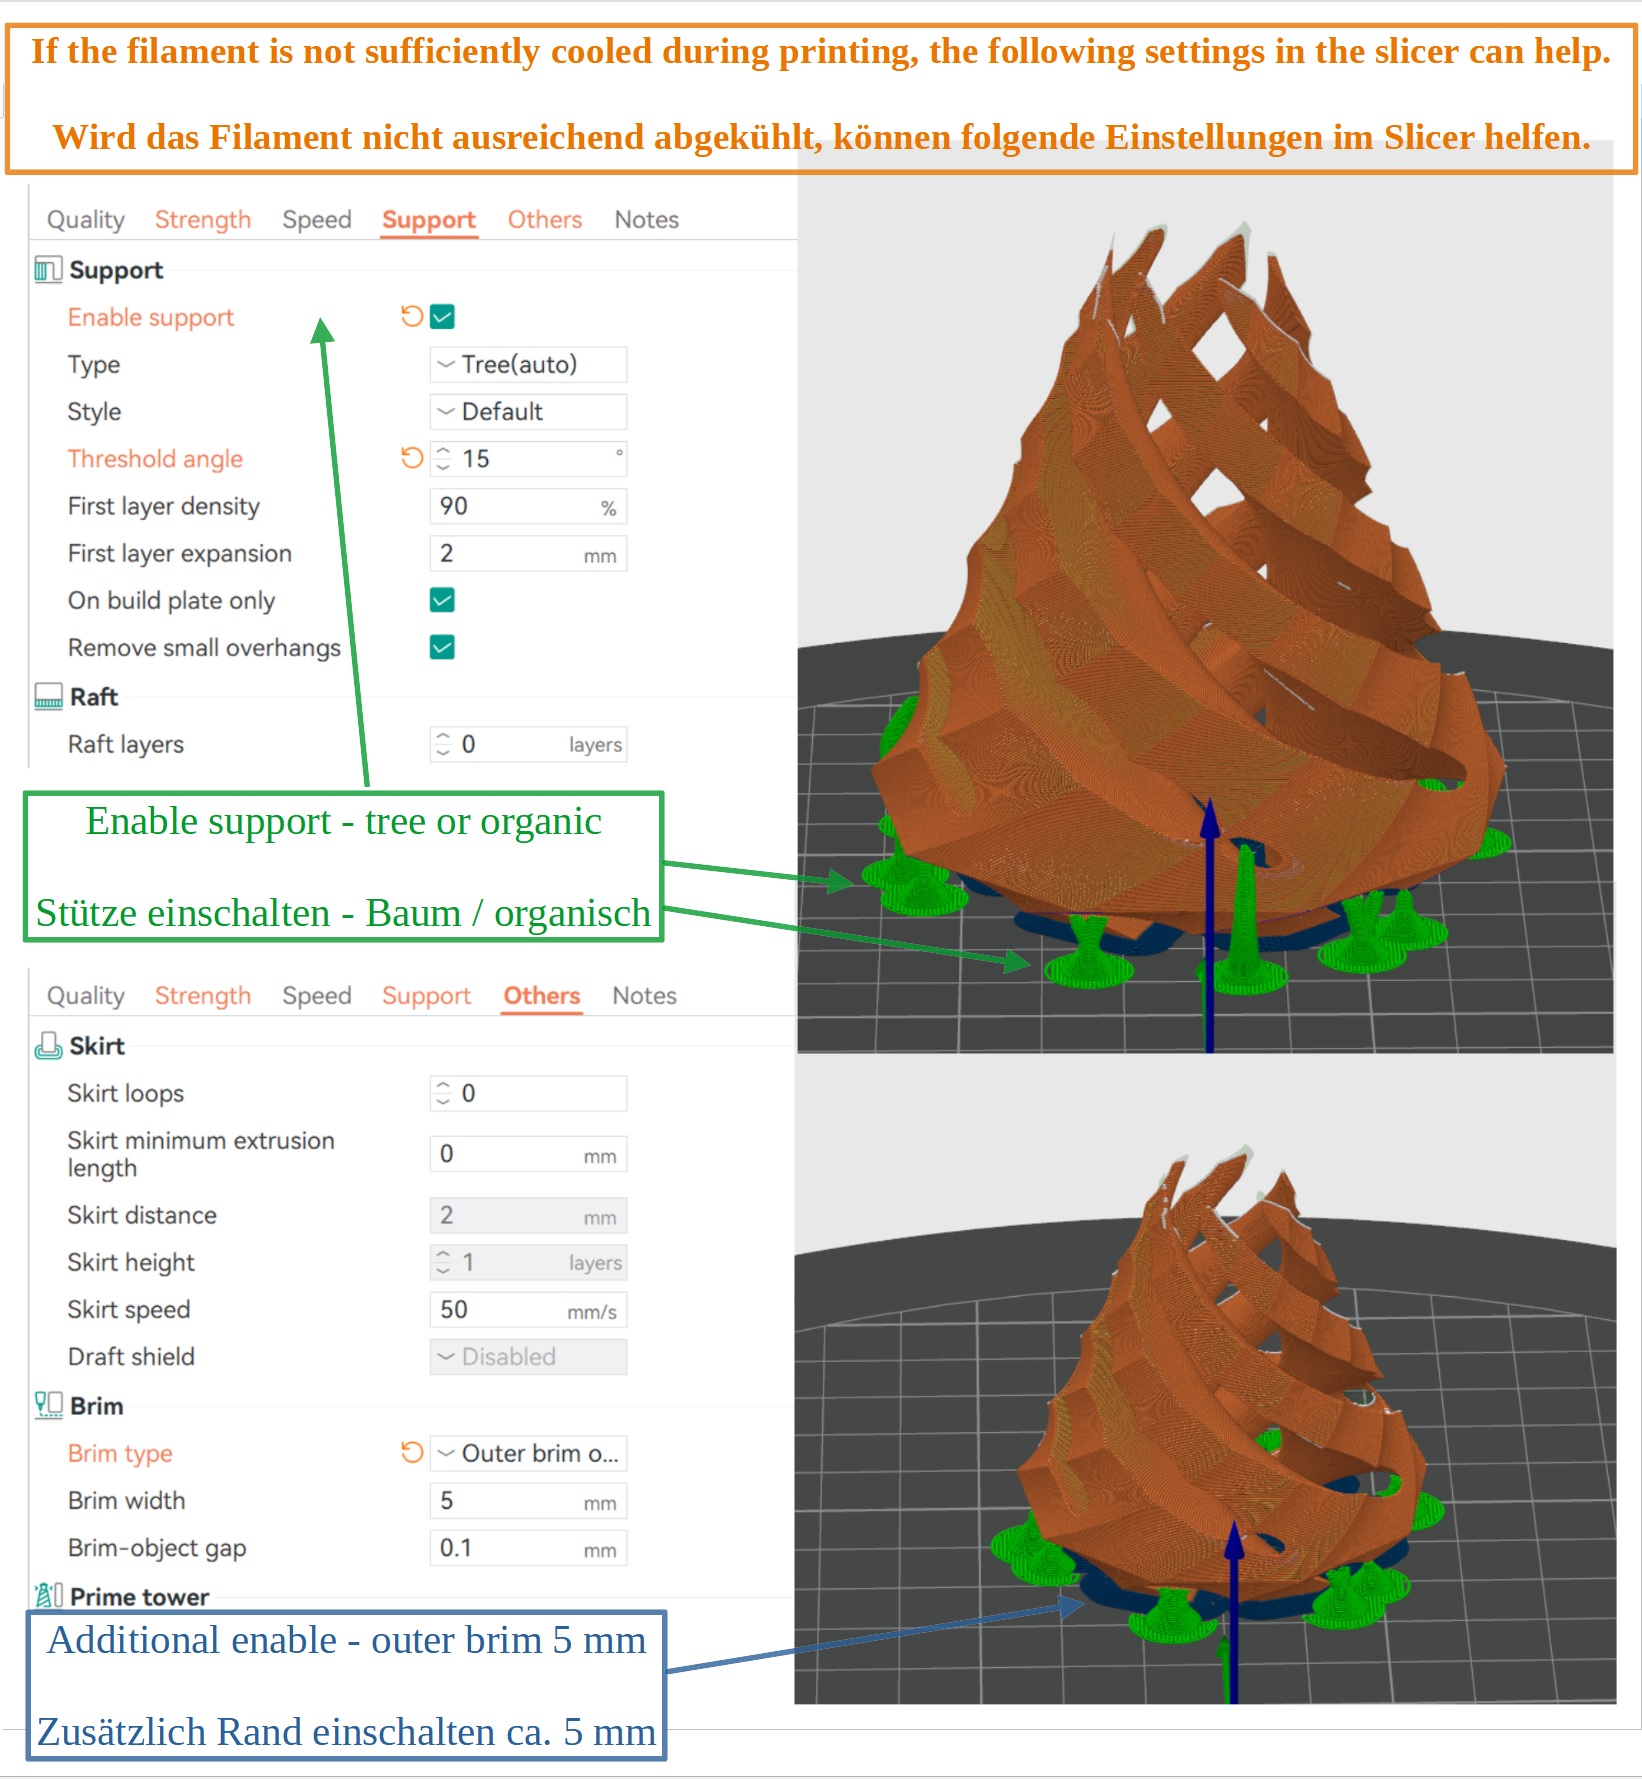The image size is (1642, 1779).
Task: Increase Raft layers using the up stepper
Action: (441, 737)
